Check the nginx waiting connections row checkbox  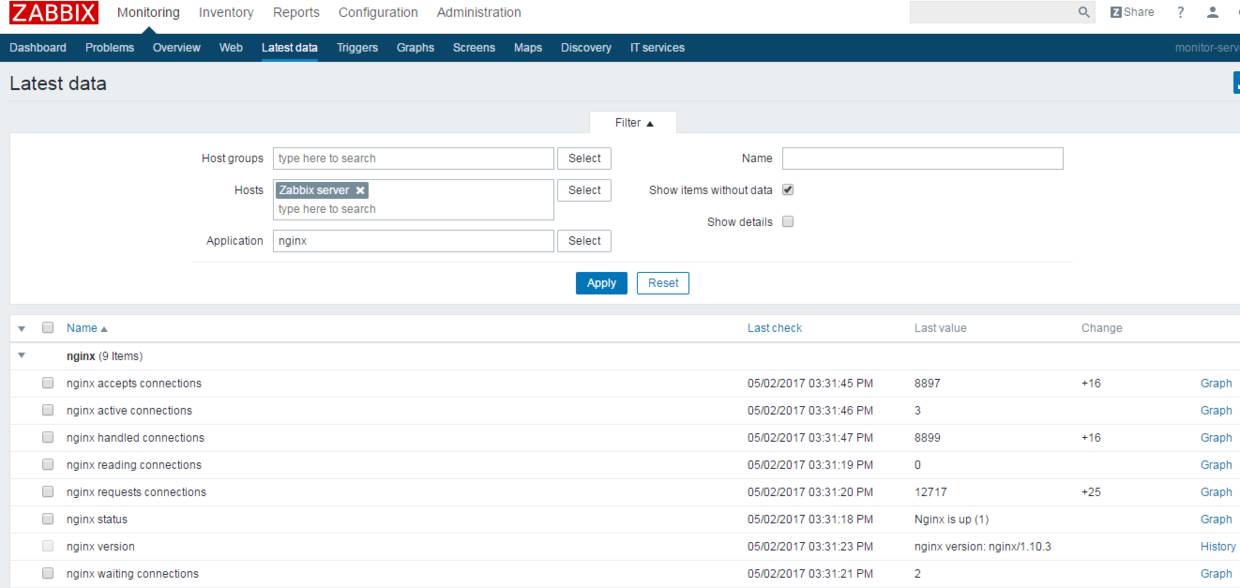48,573
